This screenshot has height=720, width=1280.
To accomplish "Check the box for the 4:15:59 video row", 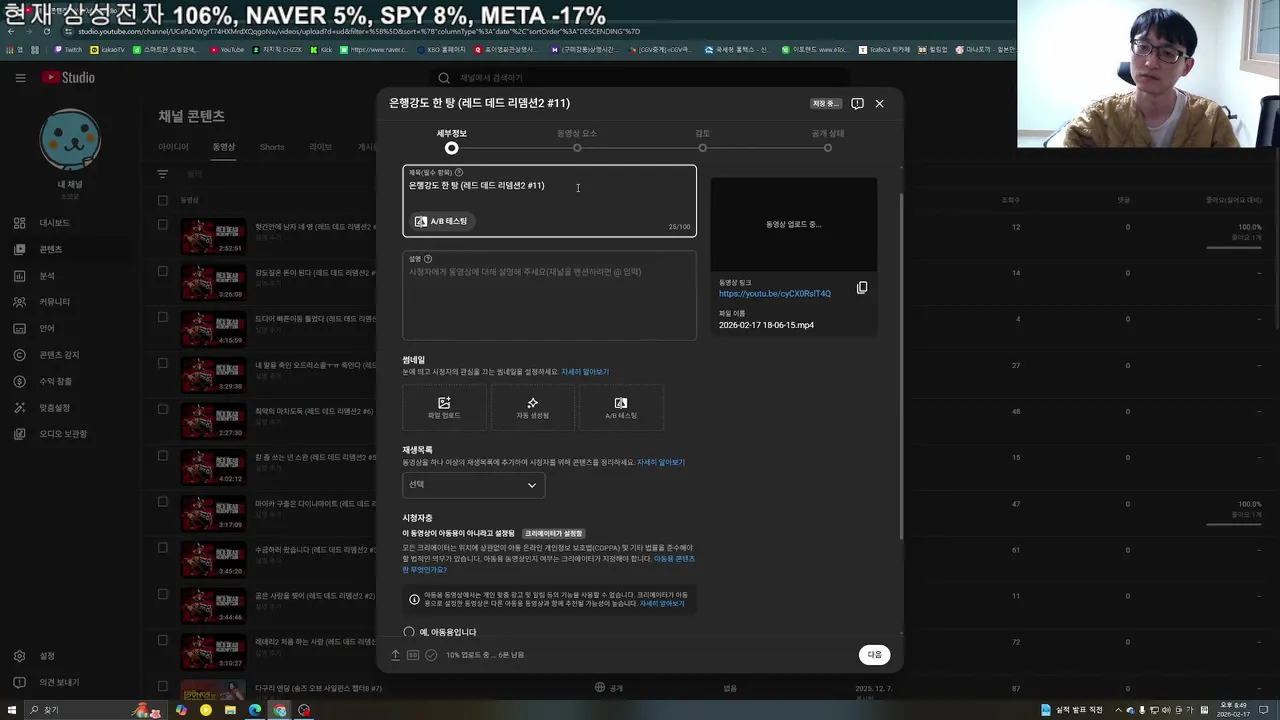I will point(163,317).
